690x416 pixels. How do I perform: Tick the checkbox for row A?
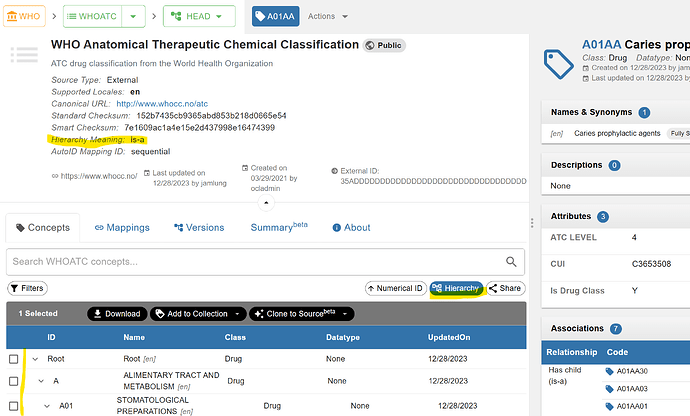point(14,381)
